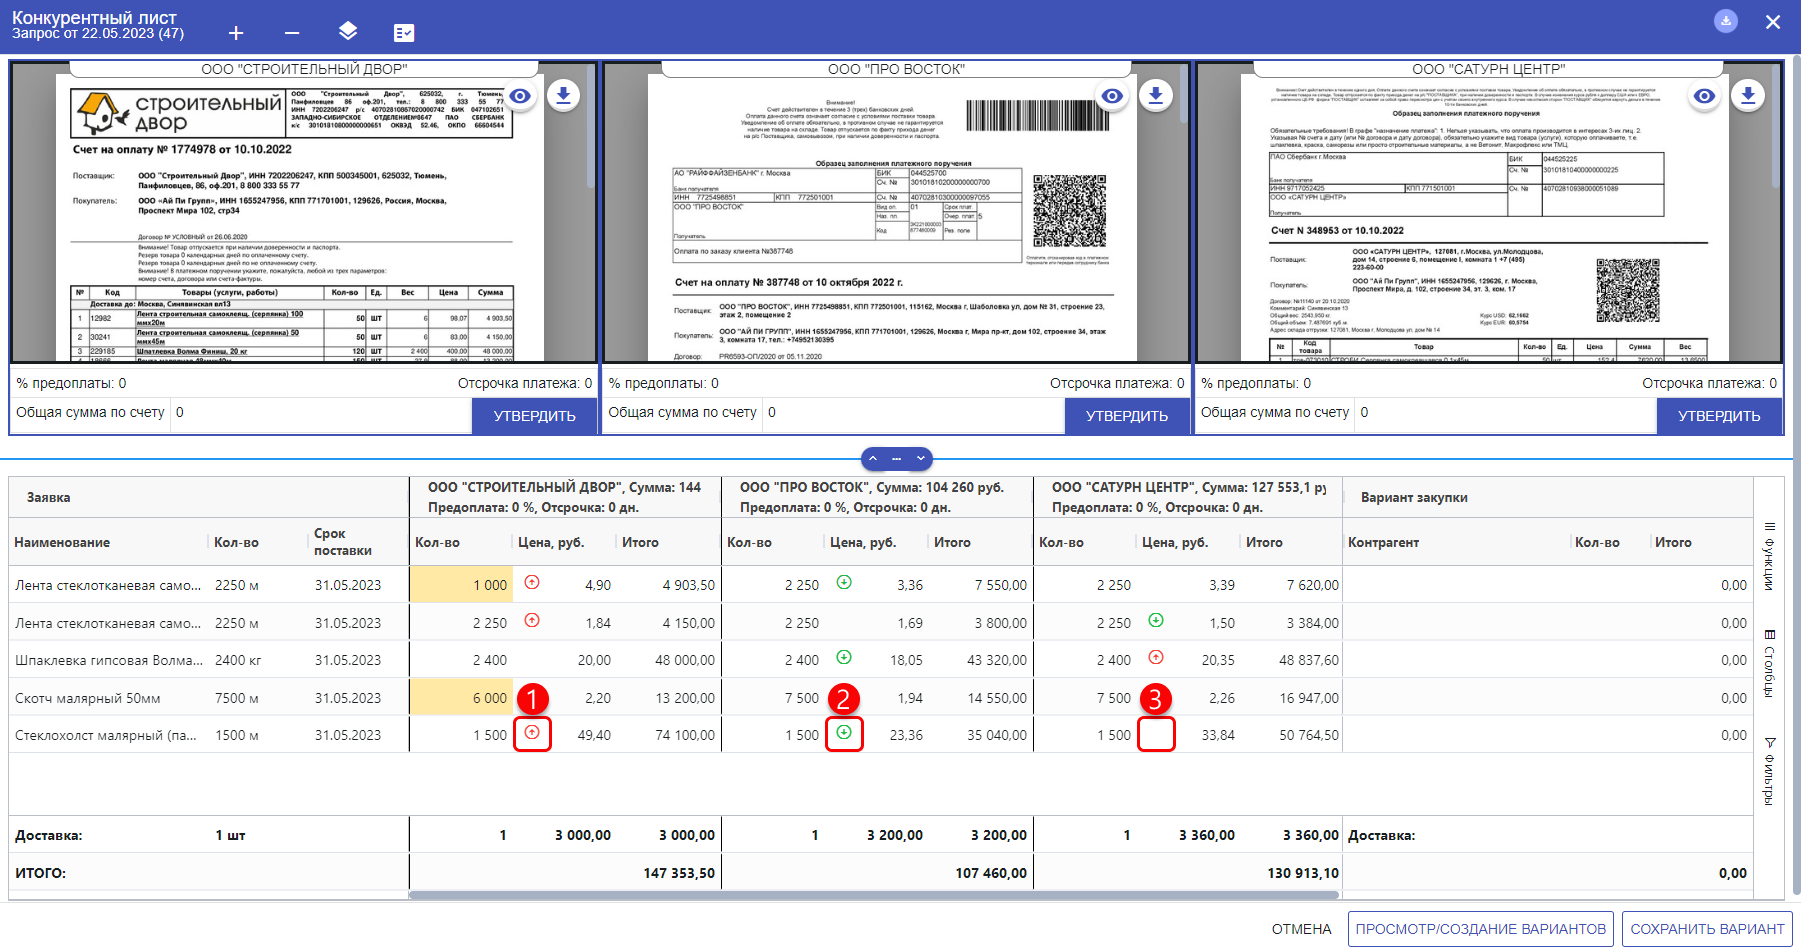Viewport: 1801px width, 950px height.
Task: Collapse upward with the splitter chevron-up
Action: pyautogui.click(x=872, y=459)
